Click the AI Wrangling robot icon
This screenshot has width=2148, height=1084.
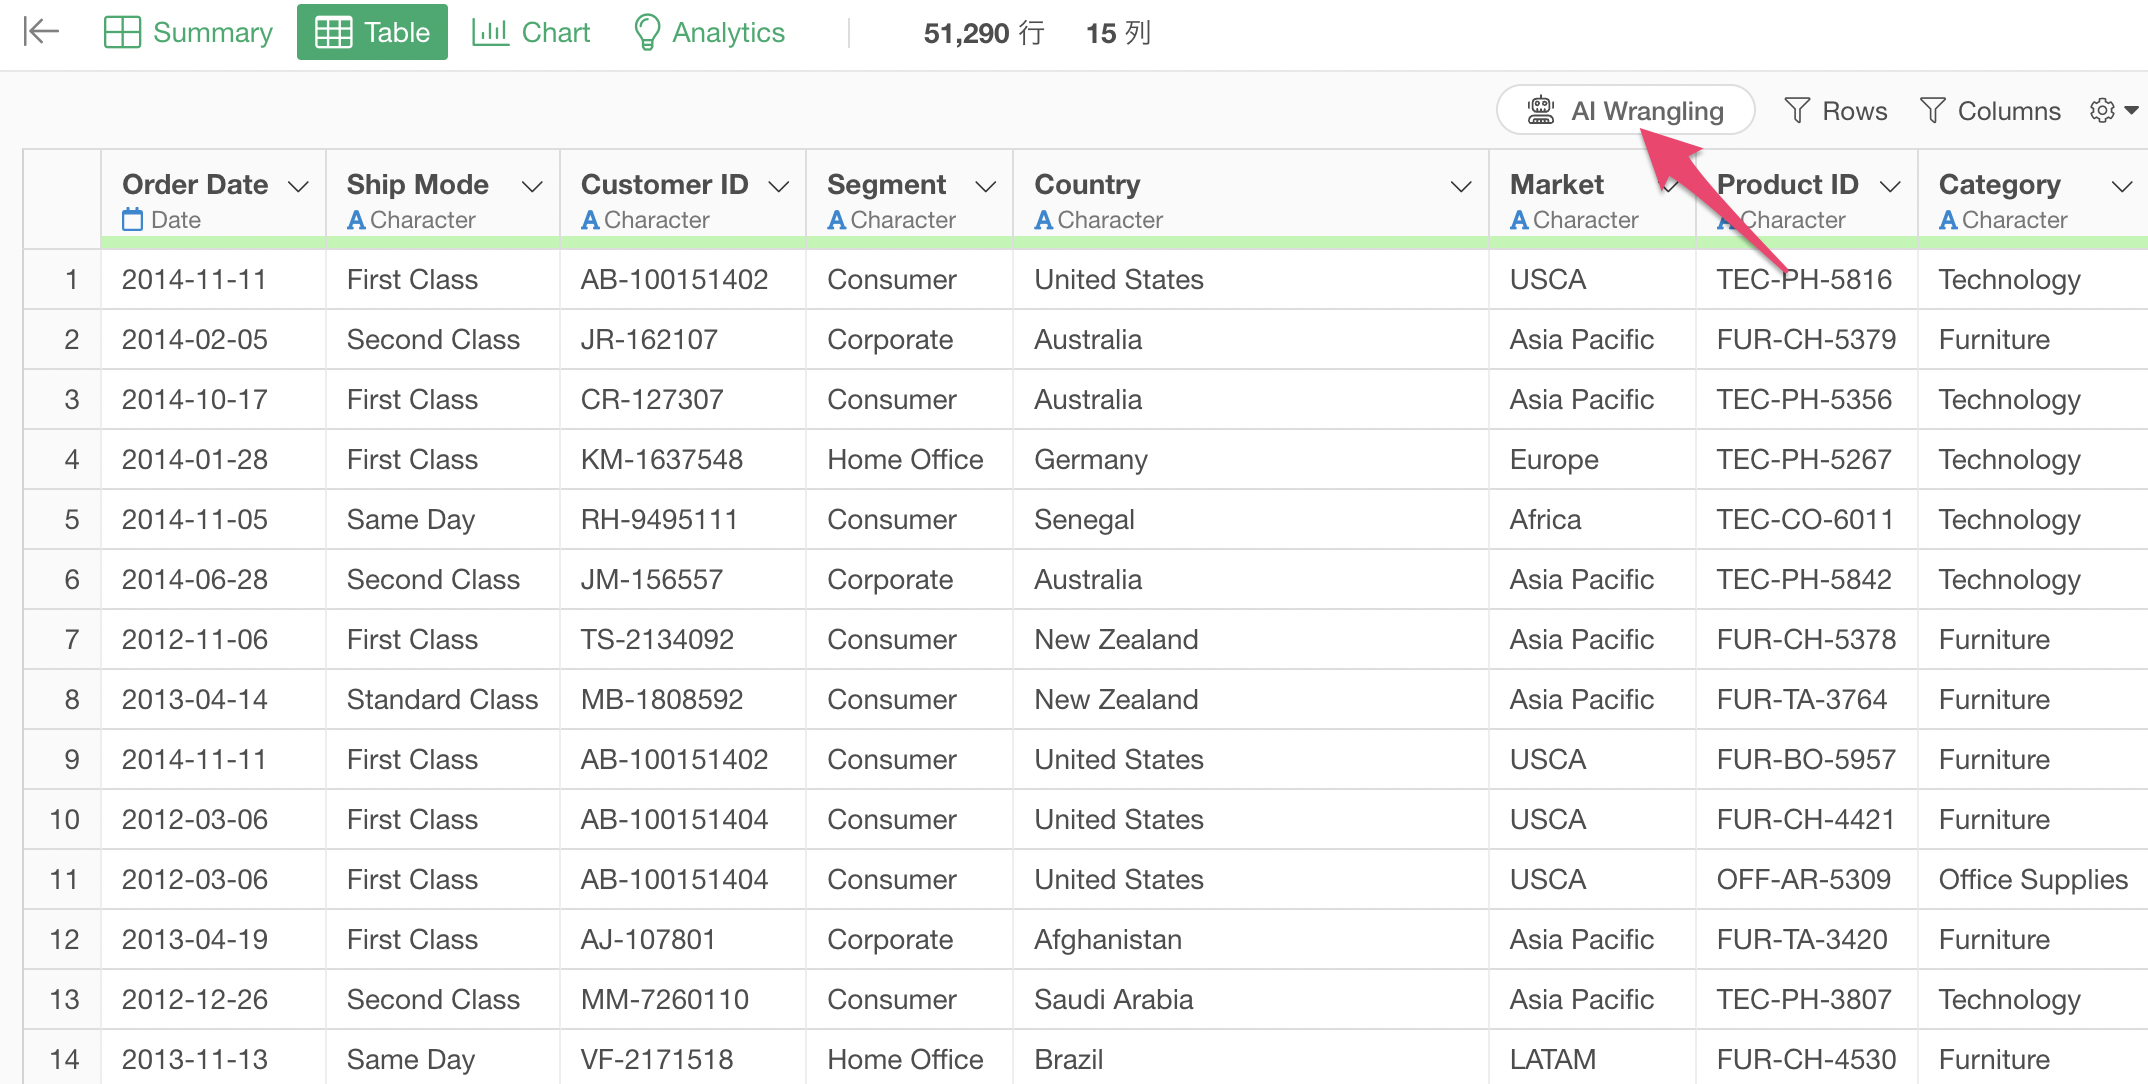pyautogui.click(x=1541, y=110)
